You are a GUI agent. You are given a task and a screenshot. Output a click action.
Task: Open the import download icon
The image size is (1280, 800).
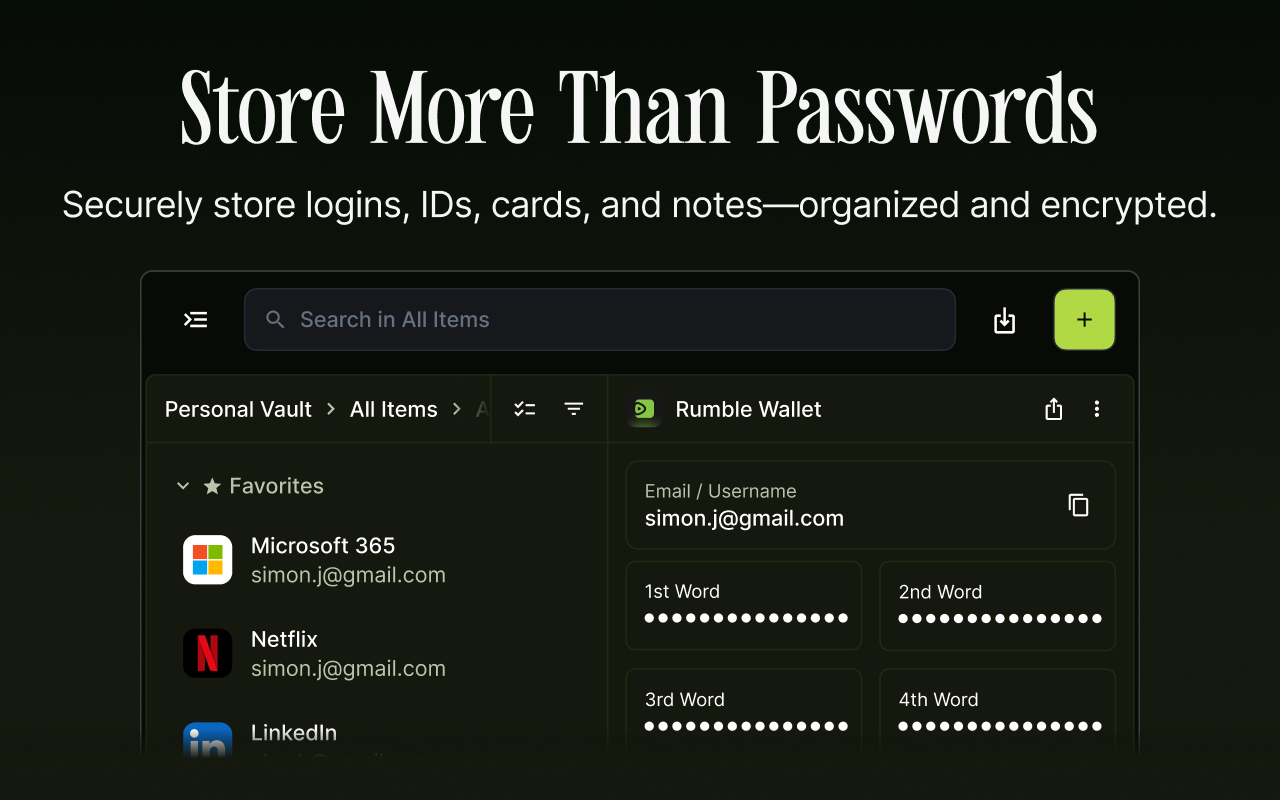tap(1004, 320)
